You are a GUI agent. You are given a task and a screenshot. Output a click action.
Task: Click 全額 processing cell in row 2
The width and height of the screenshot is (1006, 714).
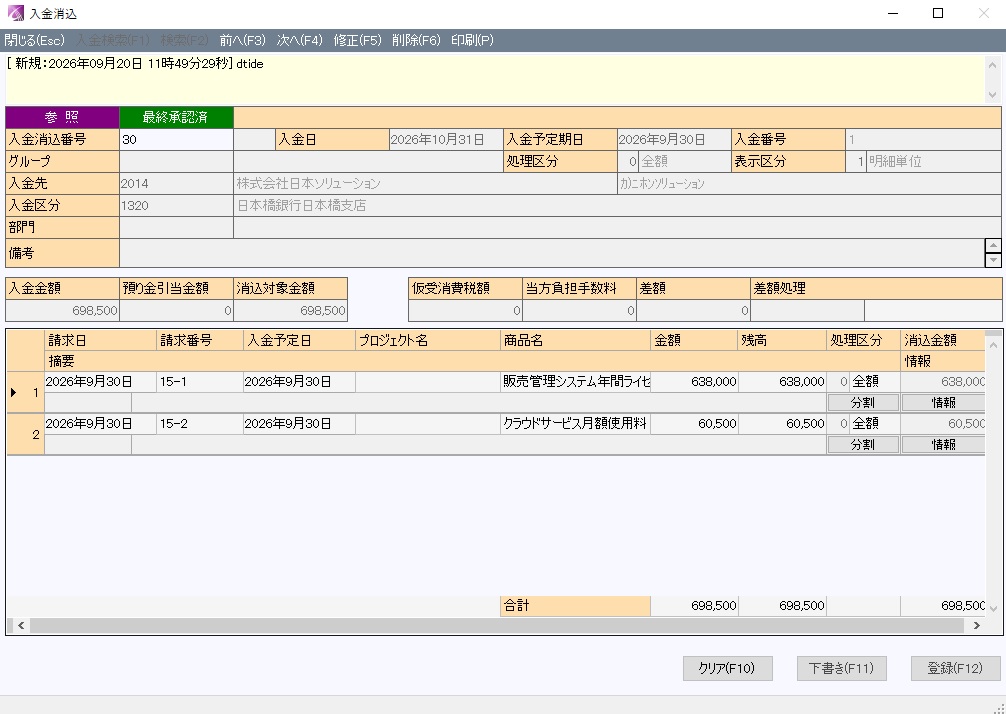point(875,423)
